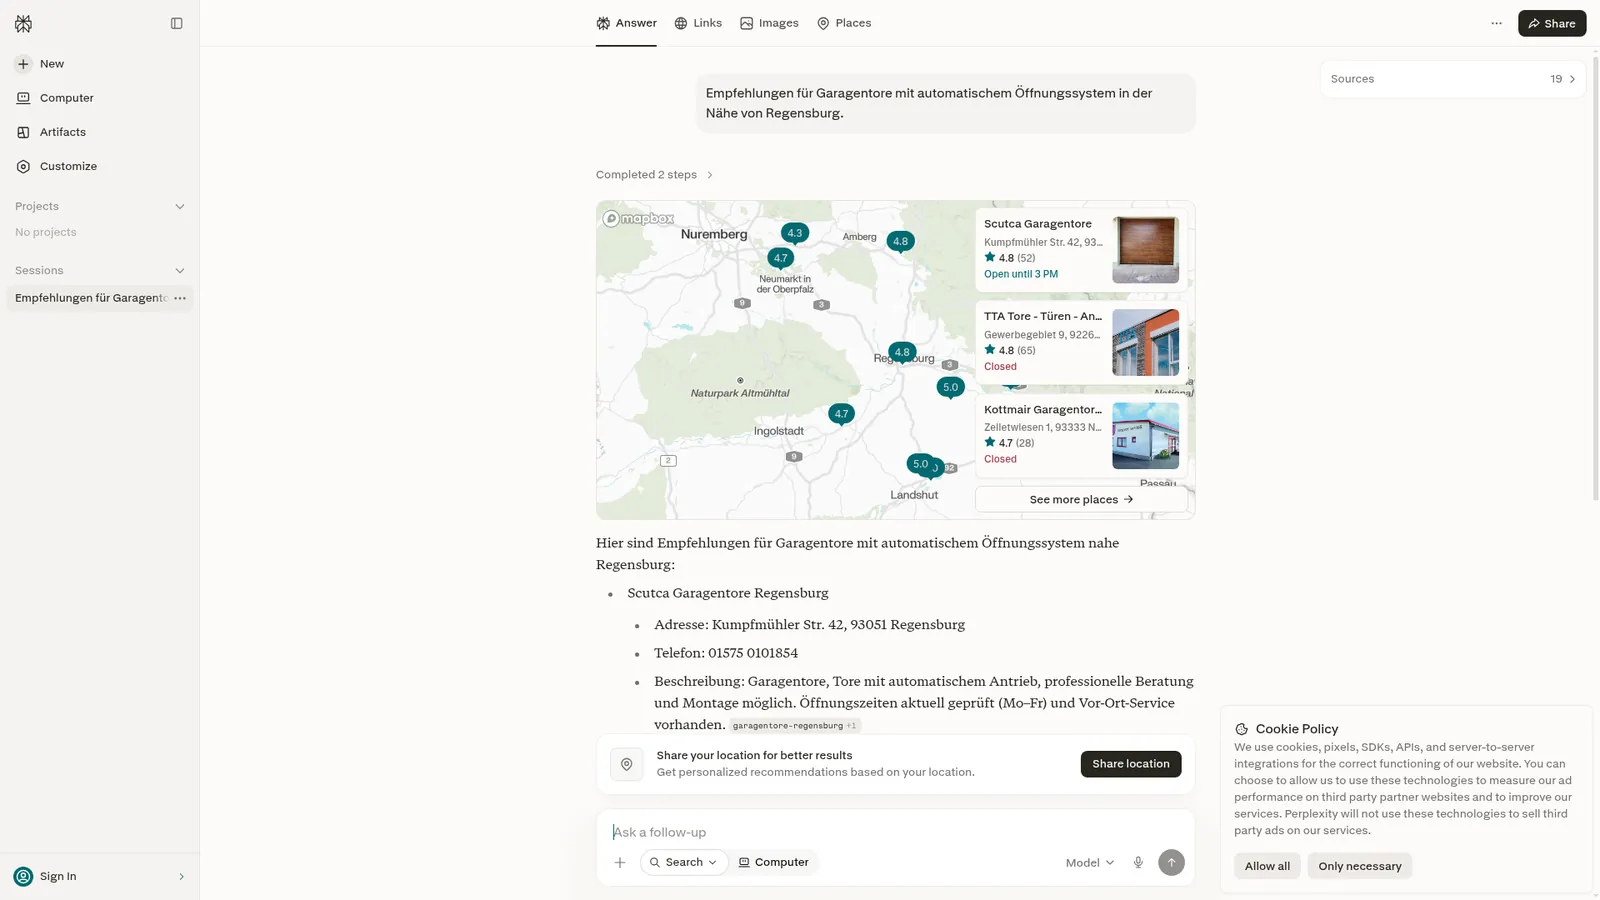The width and height of the screenshot is (1600, 900).
Task: Click the Sign In chevron arrow
Action: click(181, 876)
